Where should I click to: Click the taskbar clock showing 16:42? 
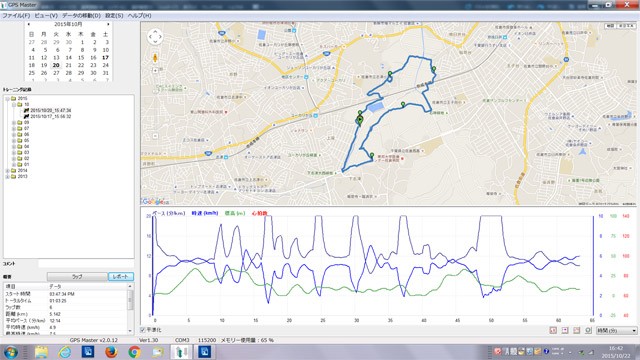click(616, 352)
